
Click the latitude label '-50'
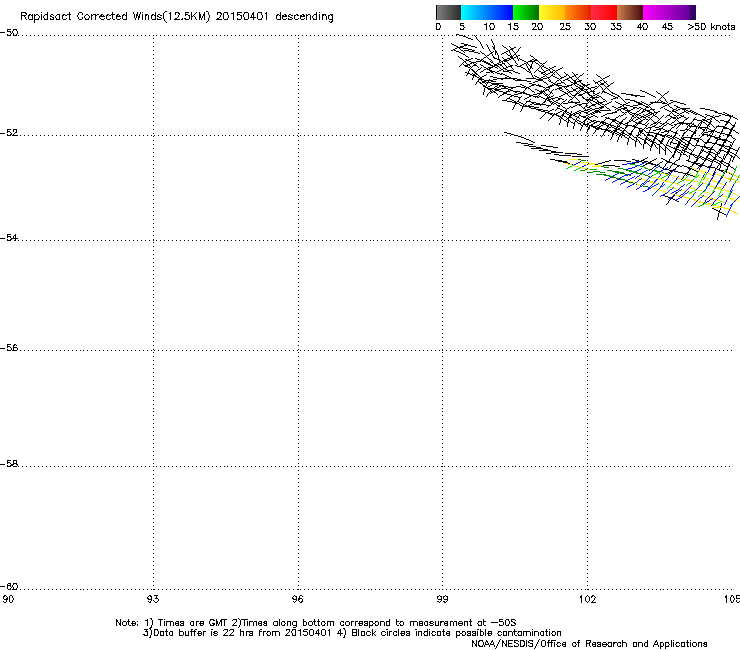point(9,33)
